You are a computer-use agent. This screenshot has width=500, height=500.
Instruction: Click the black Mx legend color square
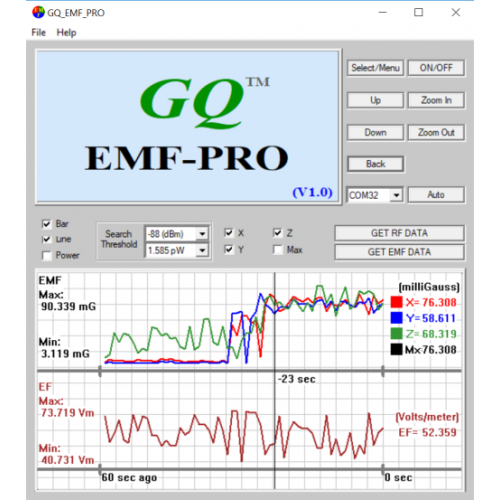click(396, 349)
